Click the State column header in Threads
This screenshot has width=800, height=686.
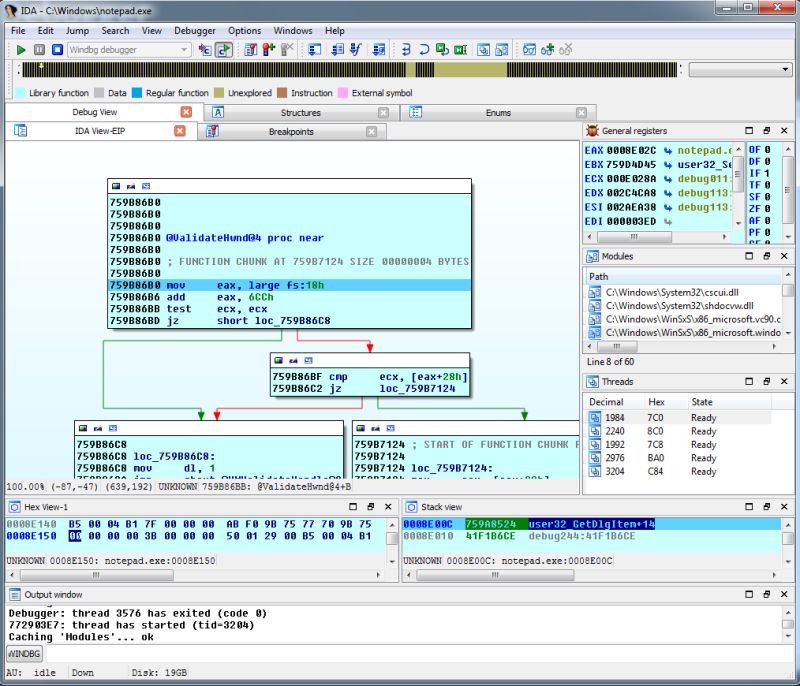[729, 402]
